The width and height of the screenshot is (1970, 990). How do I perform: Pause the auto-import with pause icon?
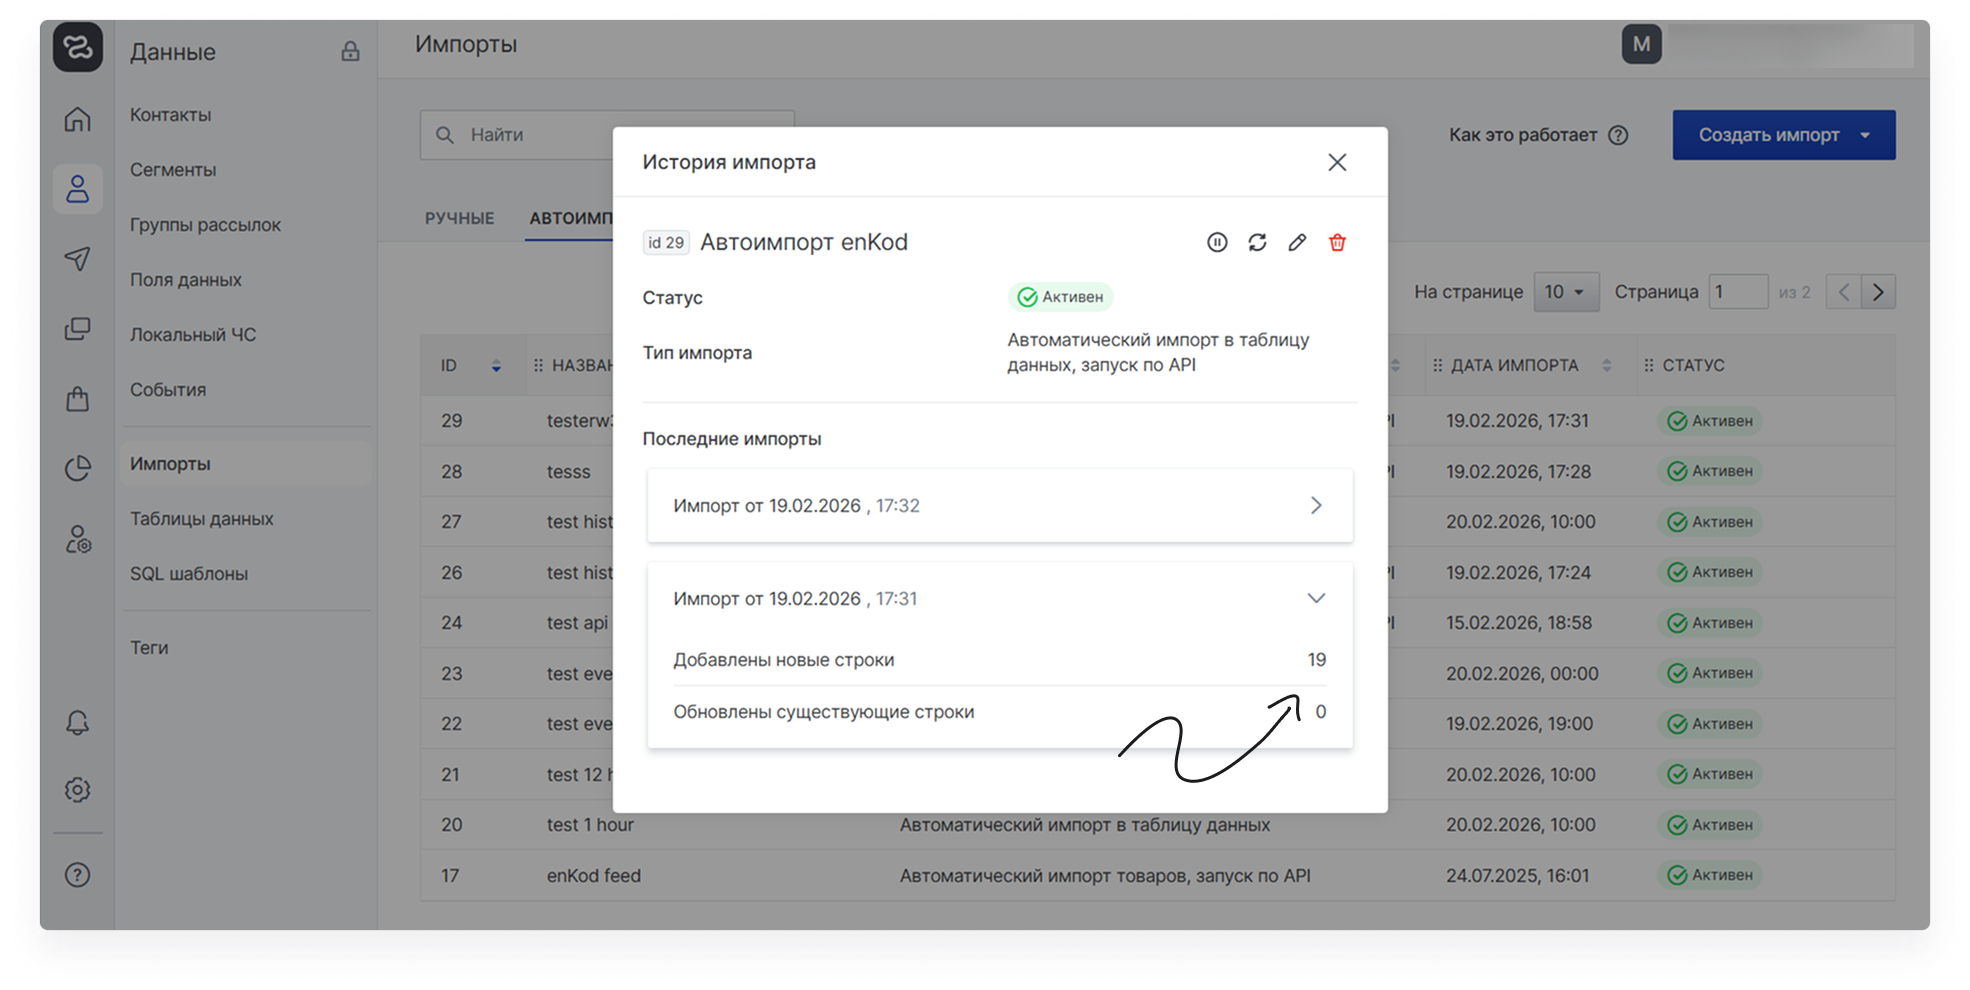tap(1216, 242)
